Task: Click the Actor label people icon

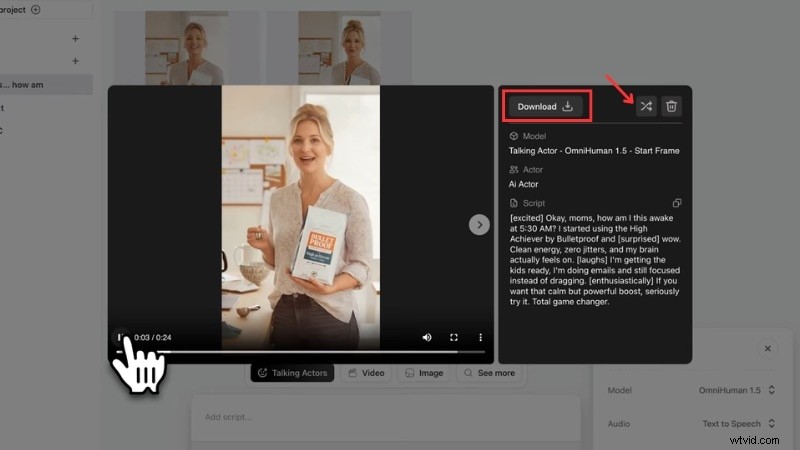Action: coord(514,169)
